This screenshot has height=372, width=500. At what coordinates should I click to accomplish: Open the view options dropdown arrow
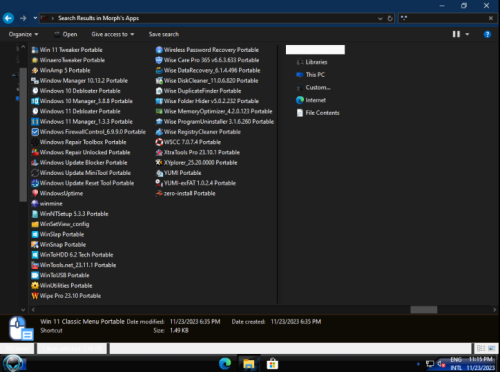pos(467,34)
